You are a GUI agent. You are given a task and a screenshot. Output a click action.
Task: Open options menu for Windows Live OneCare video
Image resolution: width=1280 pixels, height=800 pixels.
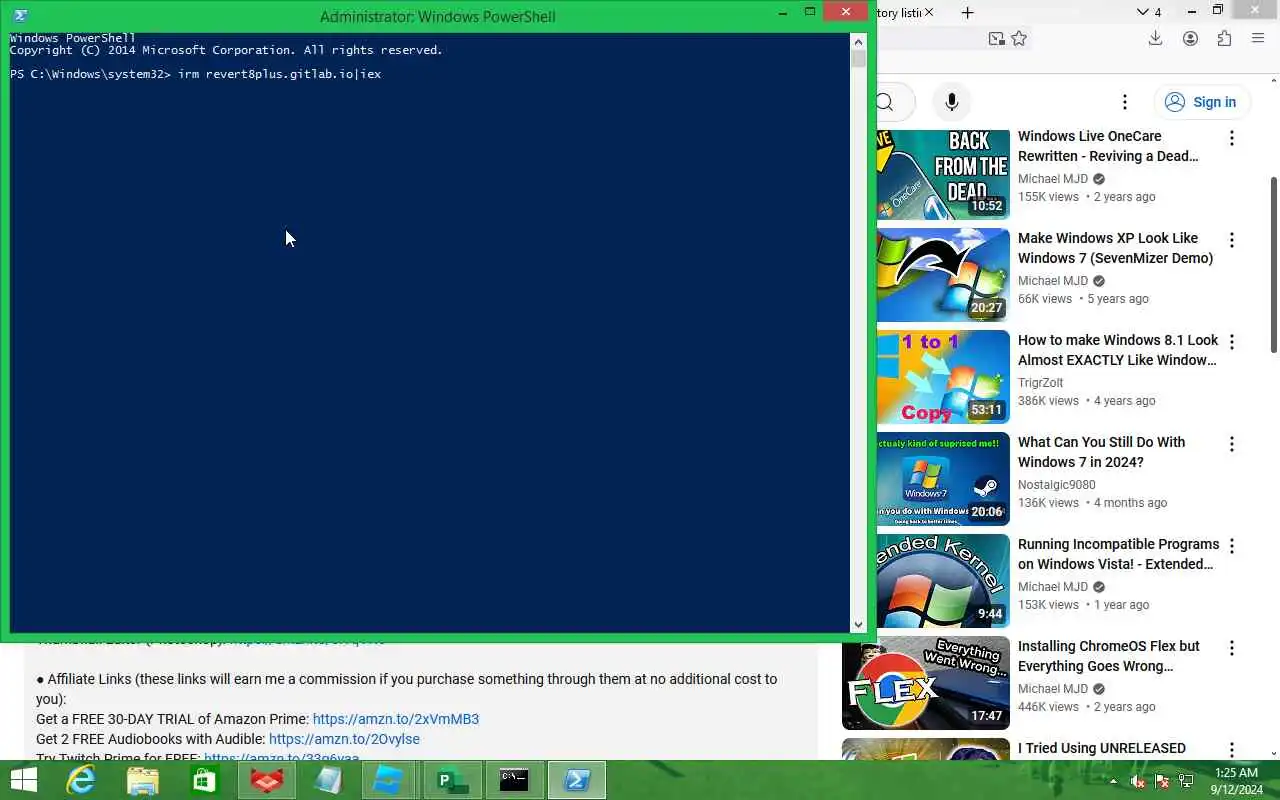pyautogui.click(x=1232, y=138)
